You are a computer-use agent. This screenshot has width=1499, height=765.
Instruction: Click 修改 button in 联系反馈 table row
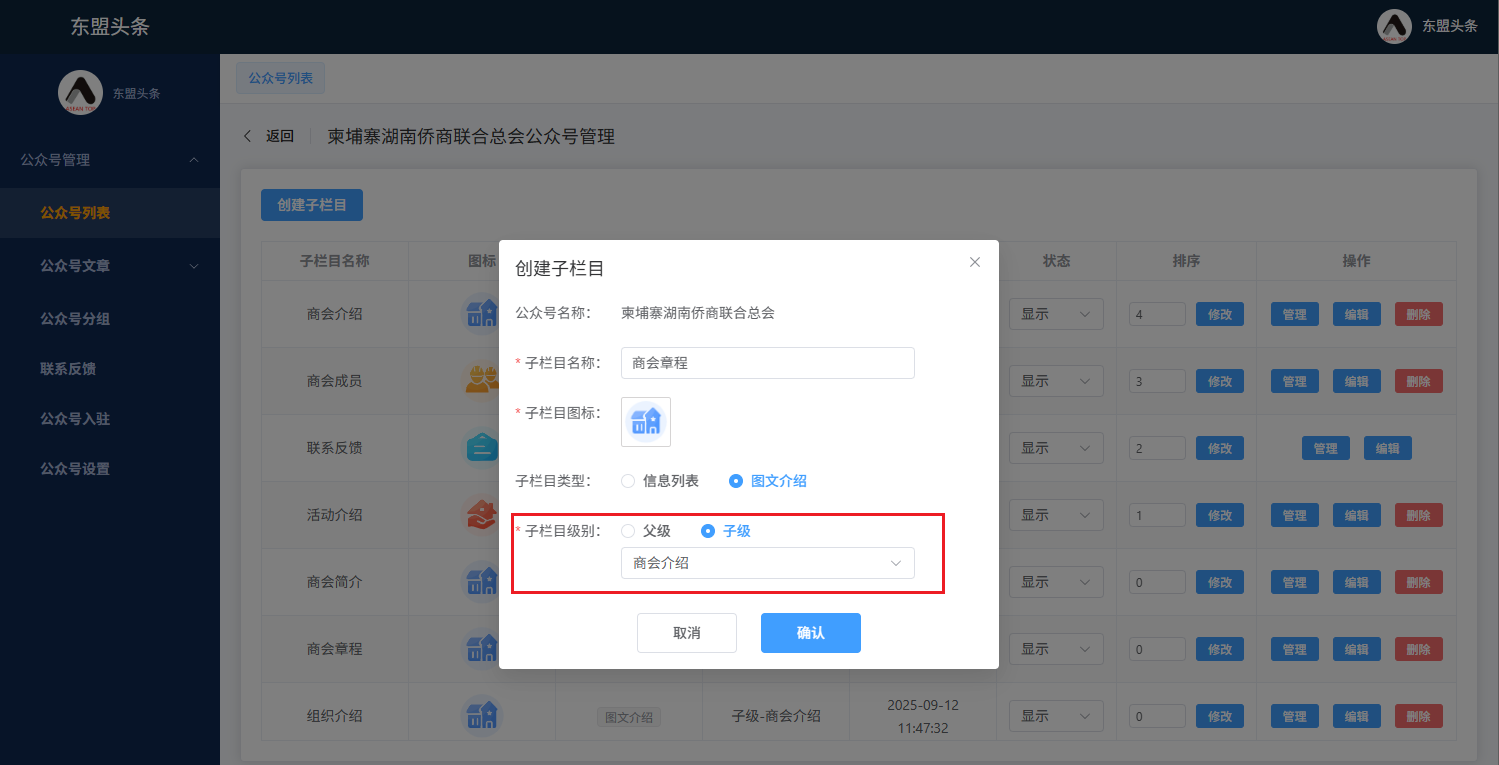tap(1220, 448)
